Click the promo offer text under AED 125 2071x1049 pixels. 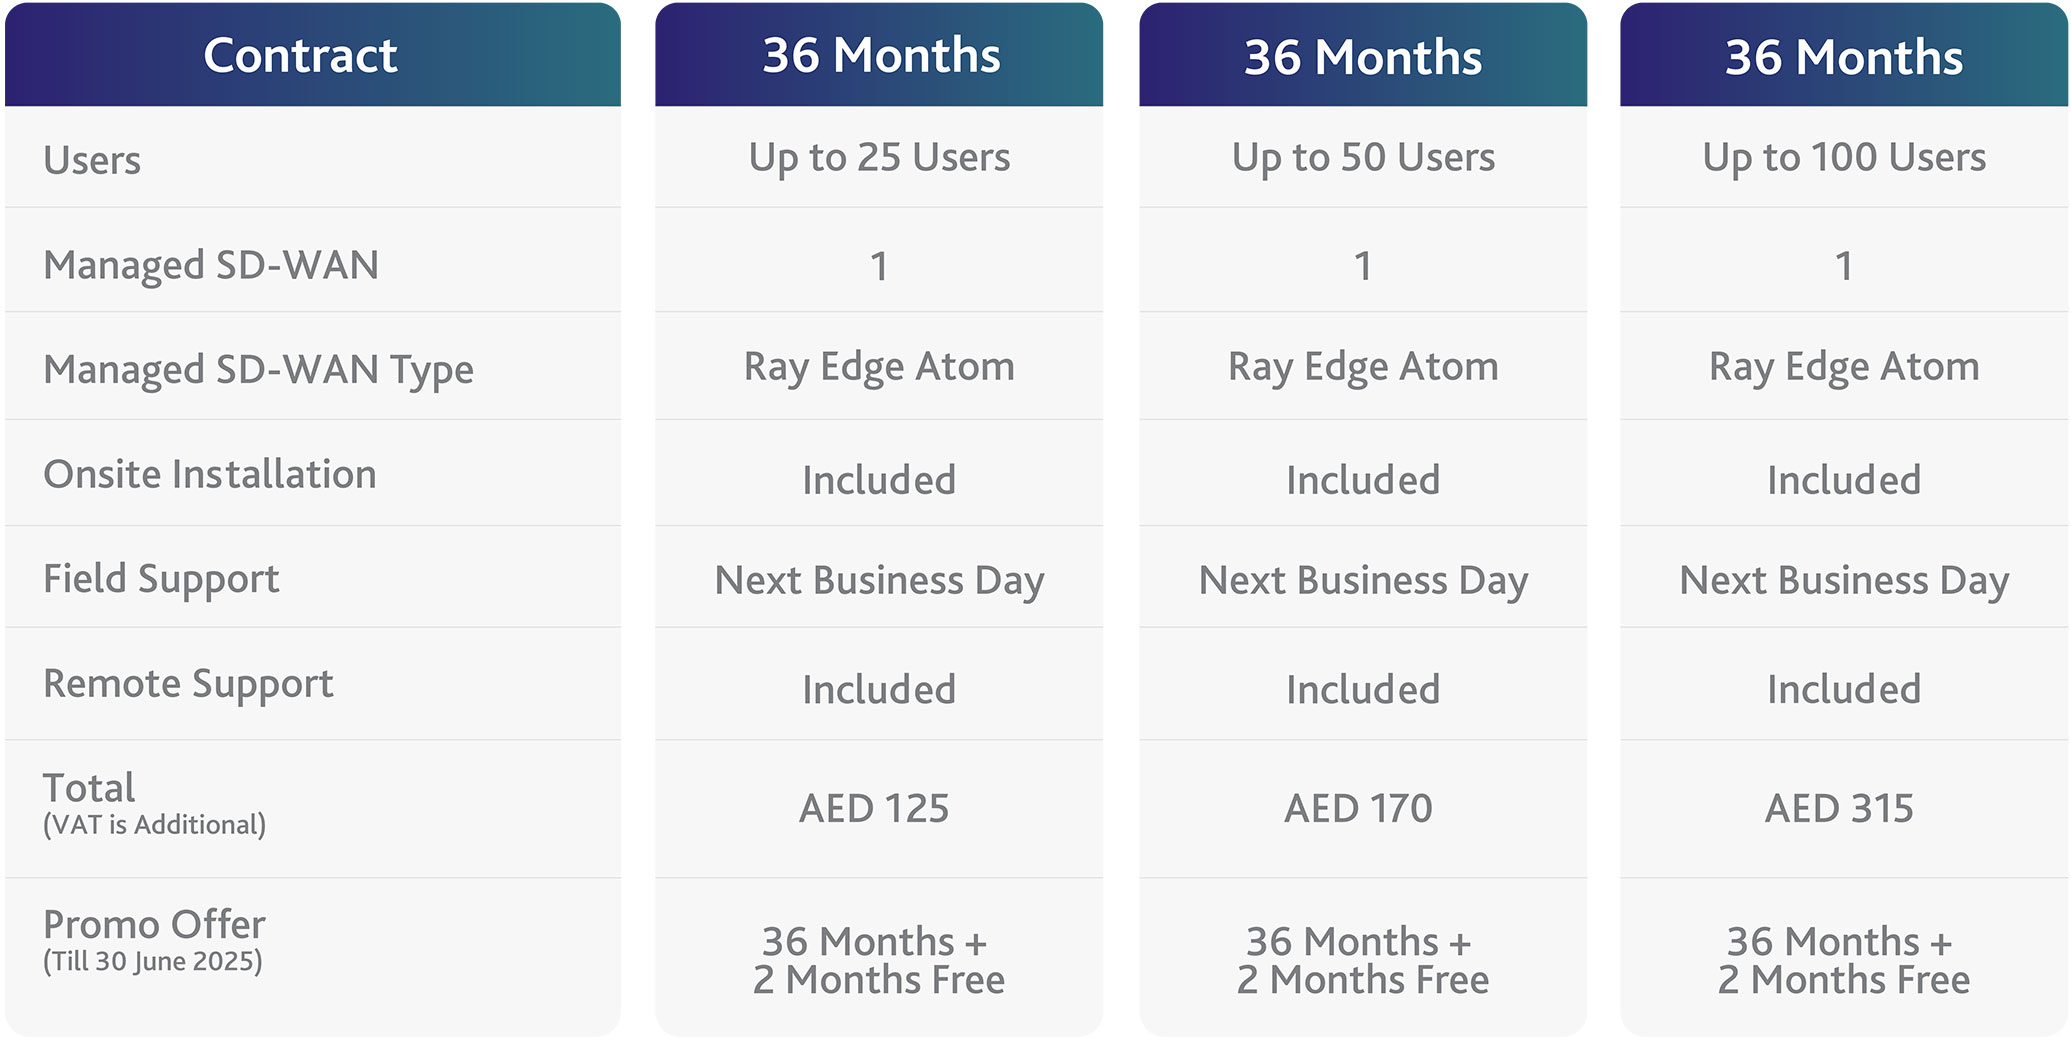[878, 960]
